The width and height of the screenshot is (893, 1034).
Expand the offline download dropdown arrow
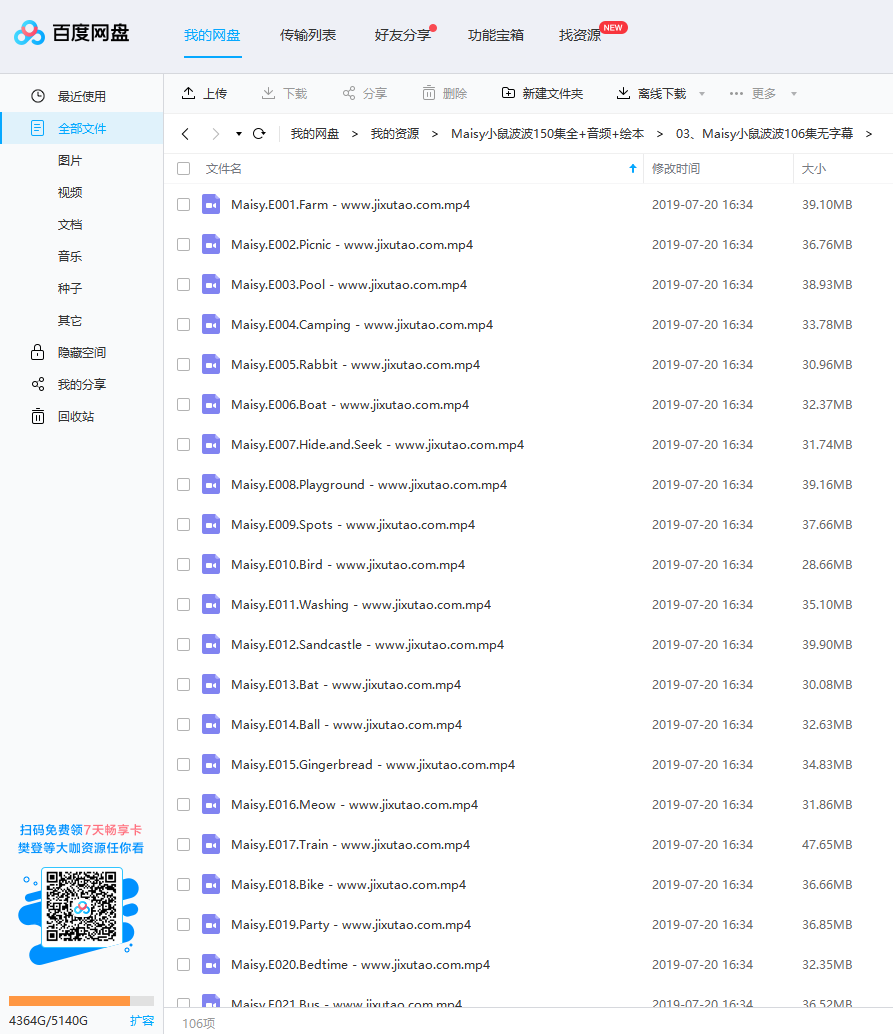pos(702,94)
